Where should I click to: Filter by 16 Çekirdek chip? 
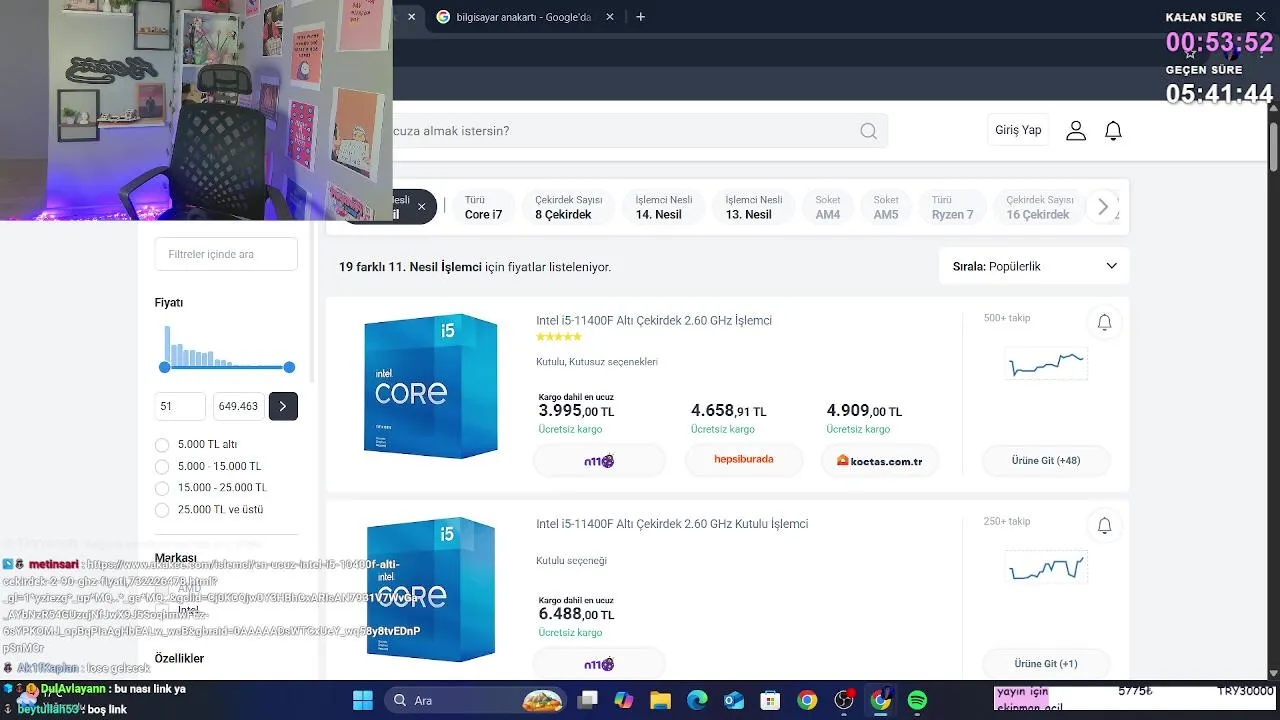click(x=1039, y=207)
